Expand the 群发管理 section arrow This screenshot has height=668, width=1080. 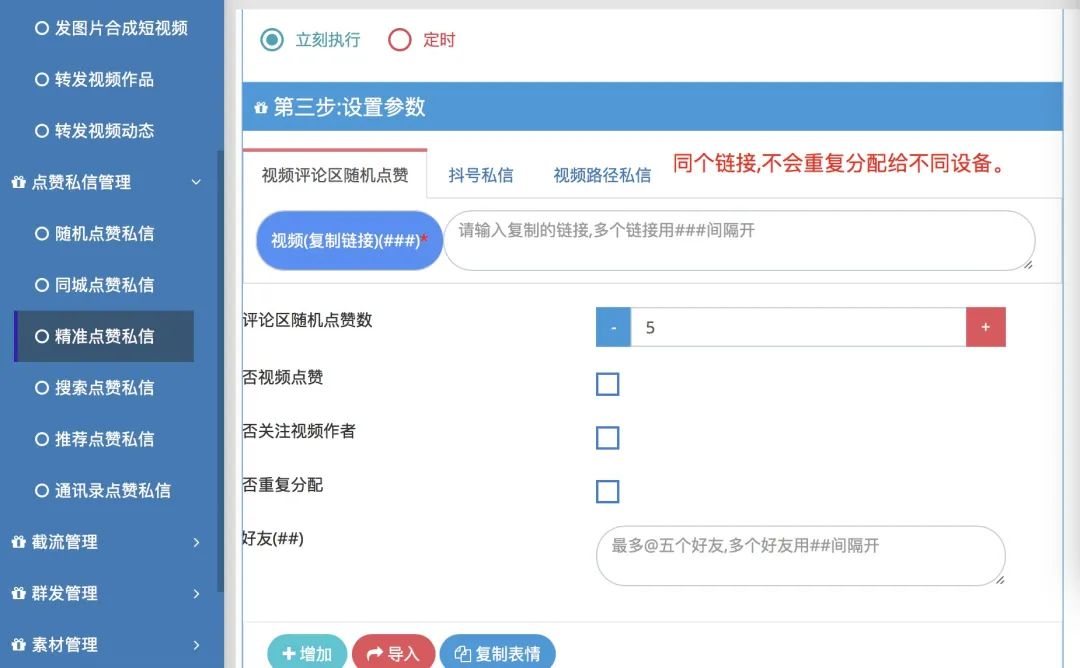coord(196,594)
